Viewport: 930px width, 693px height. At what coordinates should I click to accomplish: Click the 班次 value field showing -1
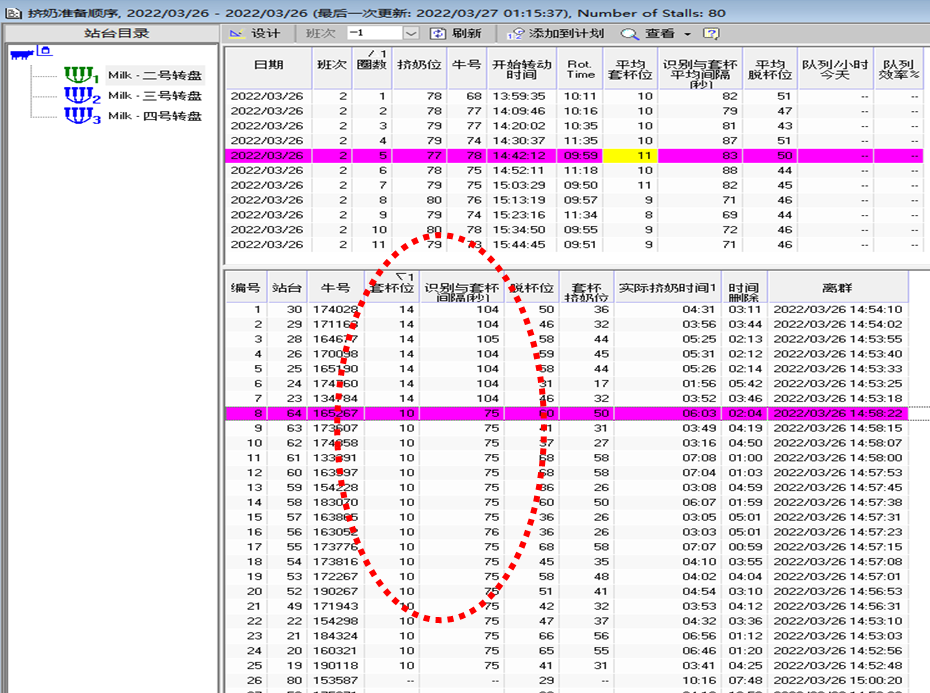tap(375, 33)
